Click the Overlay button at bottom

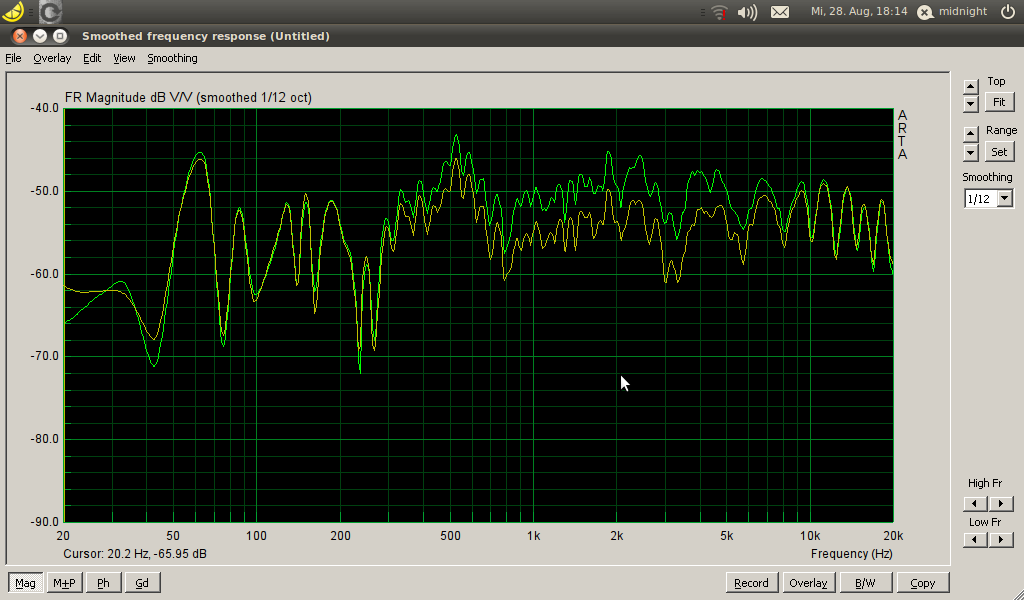click(x=808, y=583)
